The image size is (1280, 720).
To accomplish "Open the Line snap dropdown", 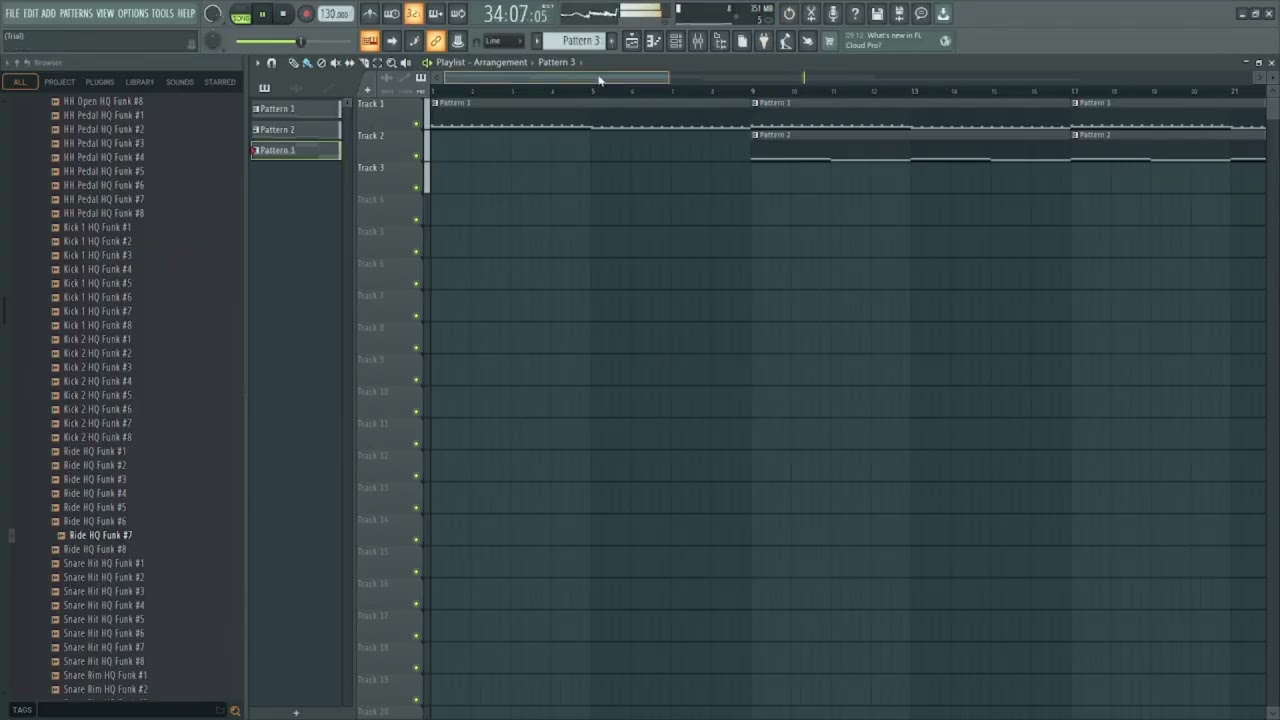I will click(x=503, y=41).
